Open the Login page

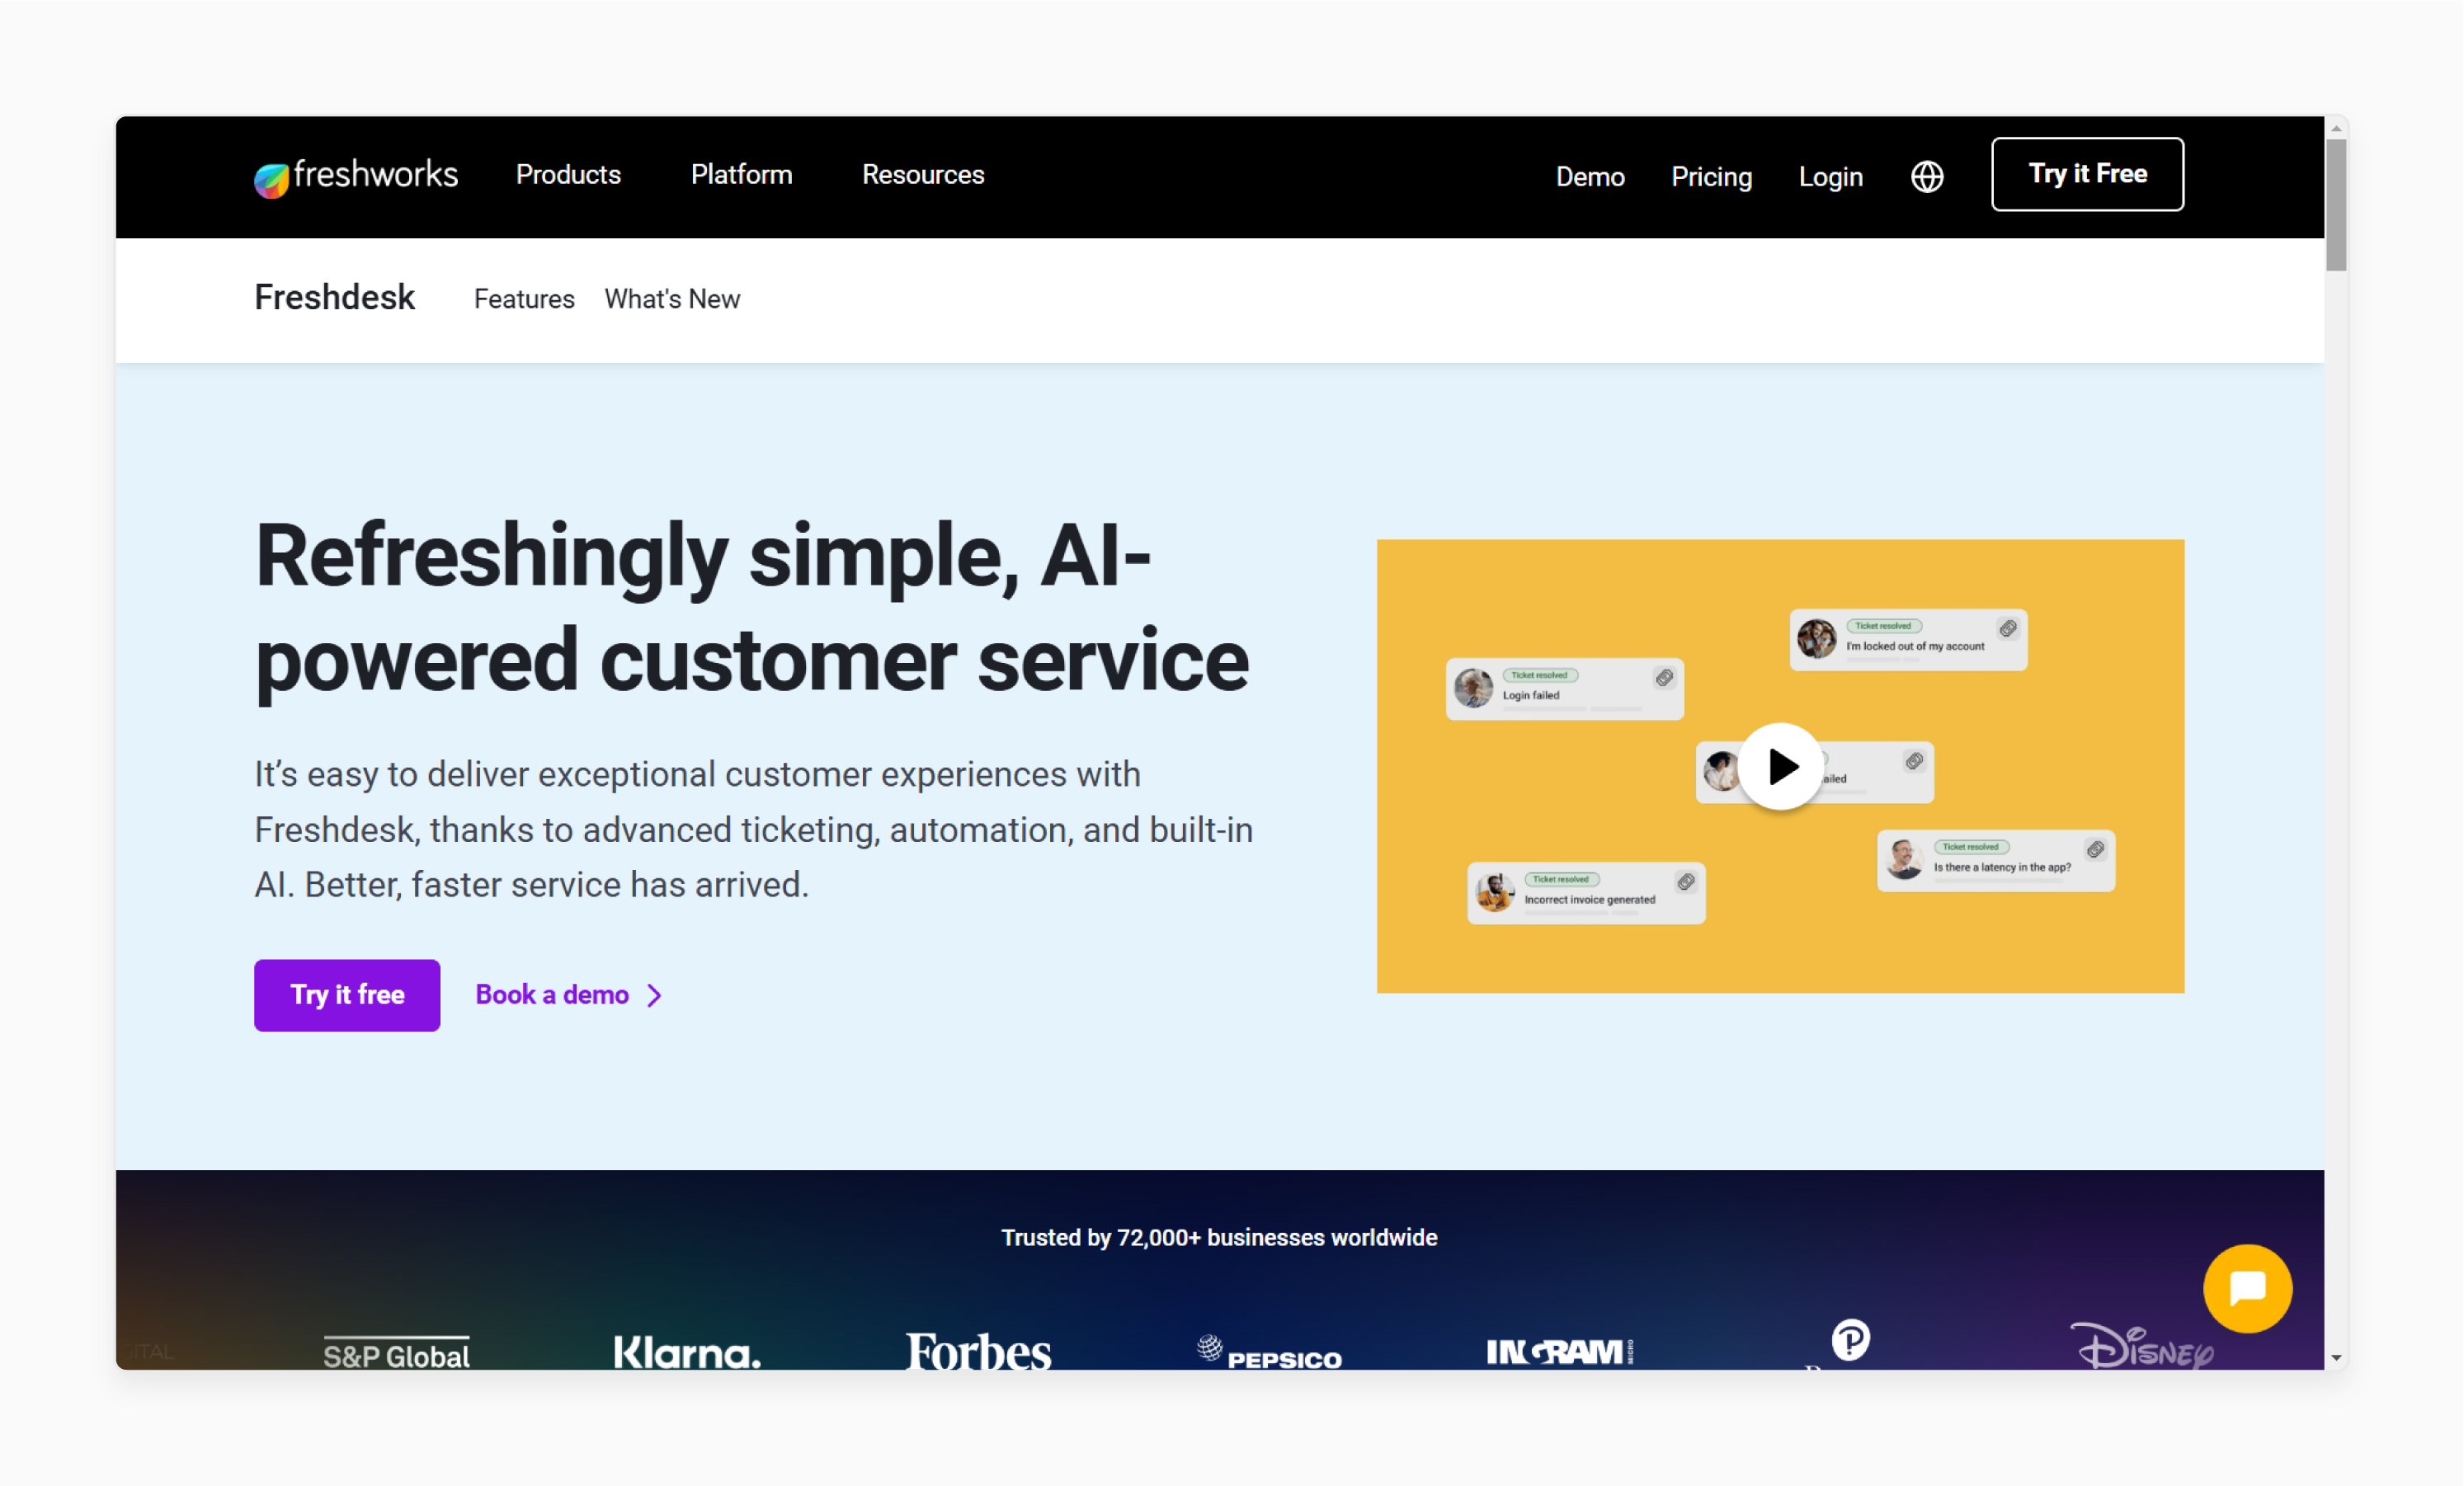1830,177
